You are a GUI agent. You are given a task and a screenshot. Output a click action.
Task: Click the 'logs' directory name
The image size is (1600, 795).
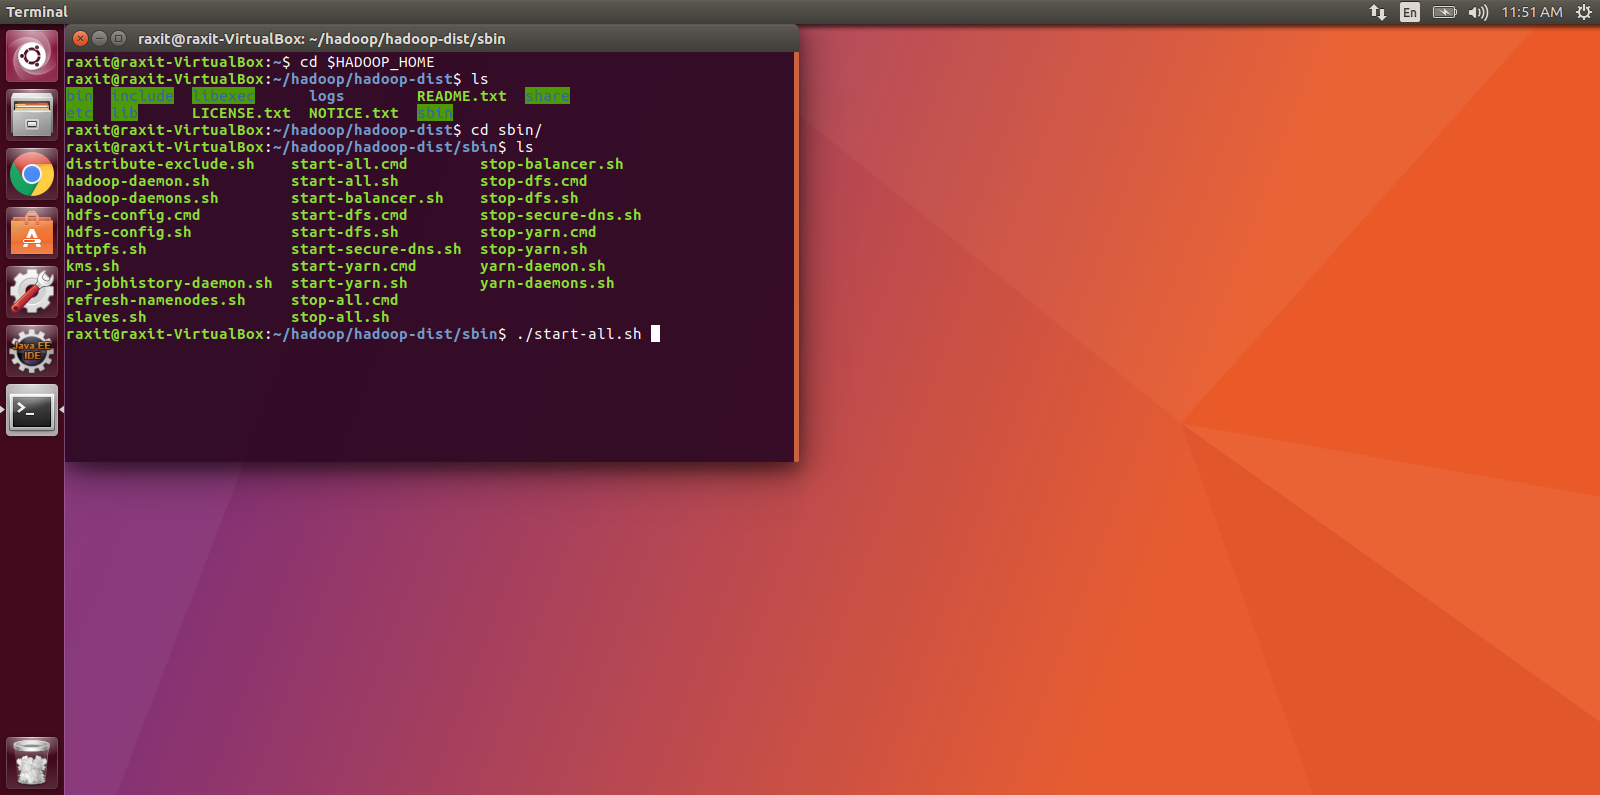click(x=327, y=96)
